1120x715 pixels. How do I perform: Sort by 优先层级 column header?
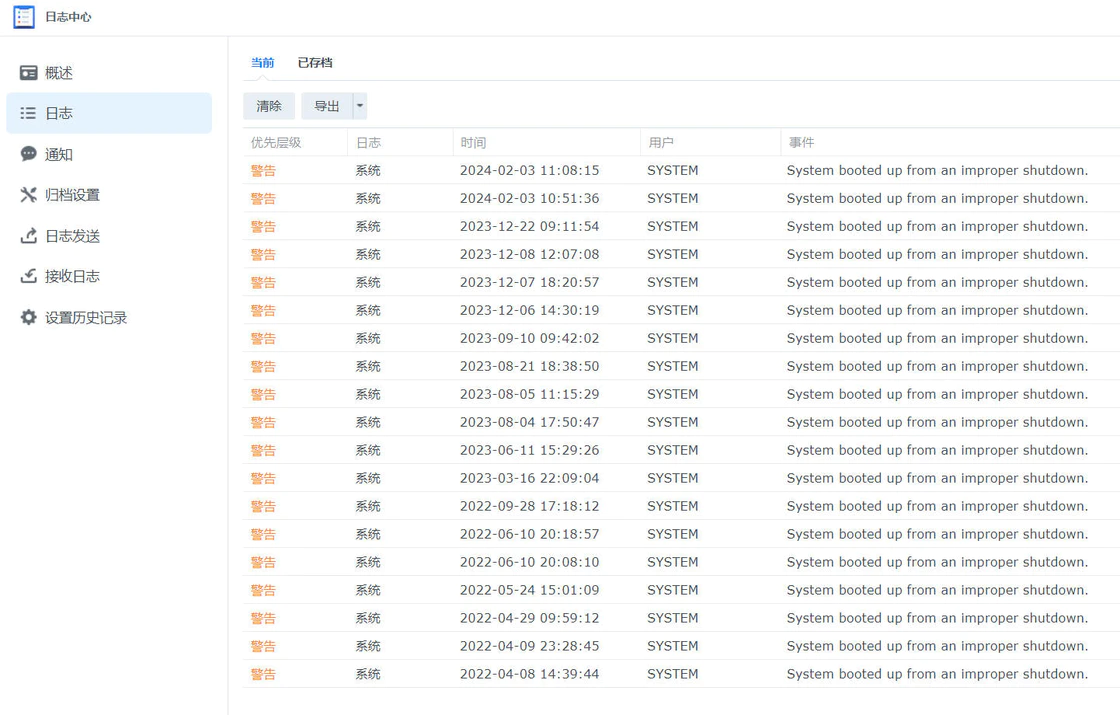pyautogui.click(x=276, y=143)
